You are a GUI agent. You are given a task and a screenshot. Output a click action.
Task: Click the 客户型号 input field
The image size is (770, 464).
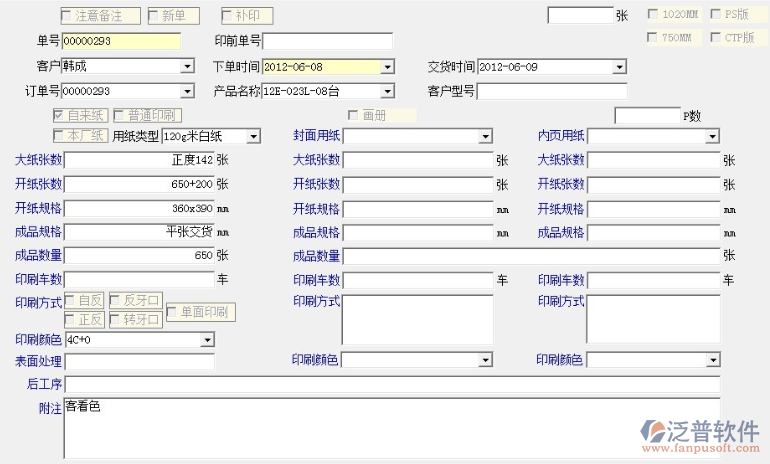click(551, 92)
